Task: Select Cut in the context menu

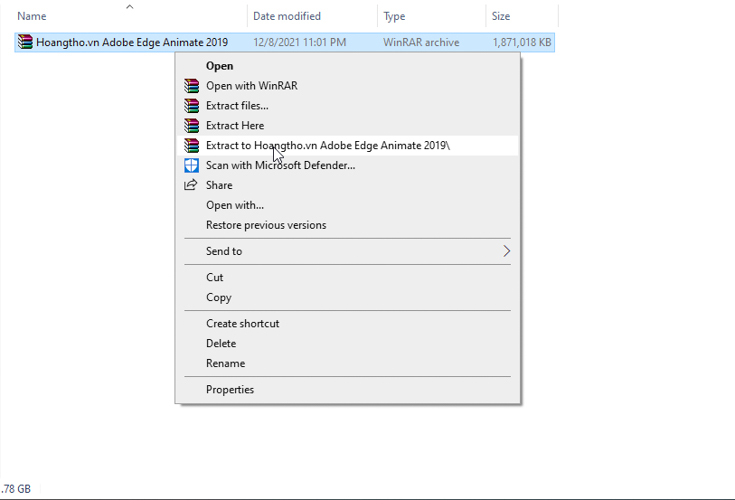Action: pos(215,277)
